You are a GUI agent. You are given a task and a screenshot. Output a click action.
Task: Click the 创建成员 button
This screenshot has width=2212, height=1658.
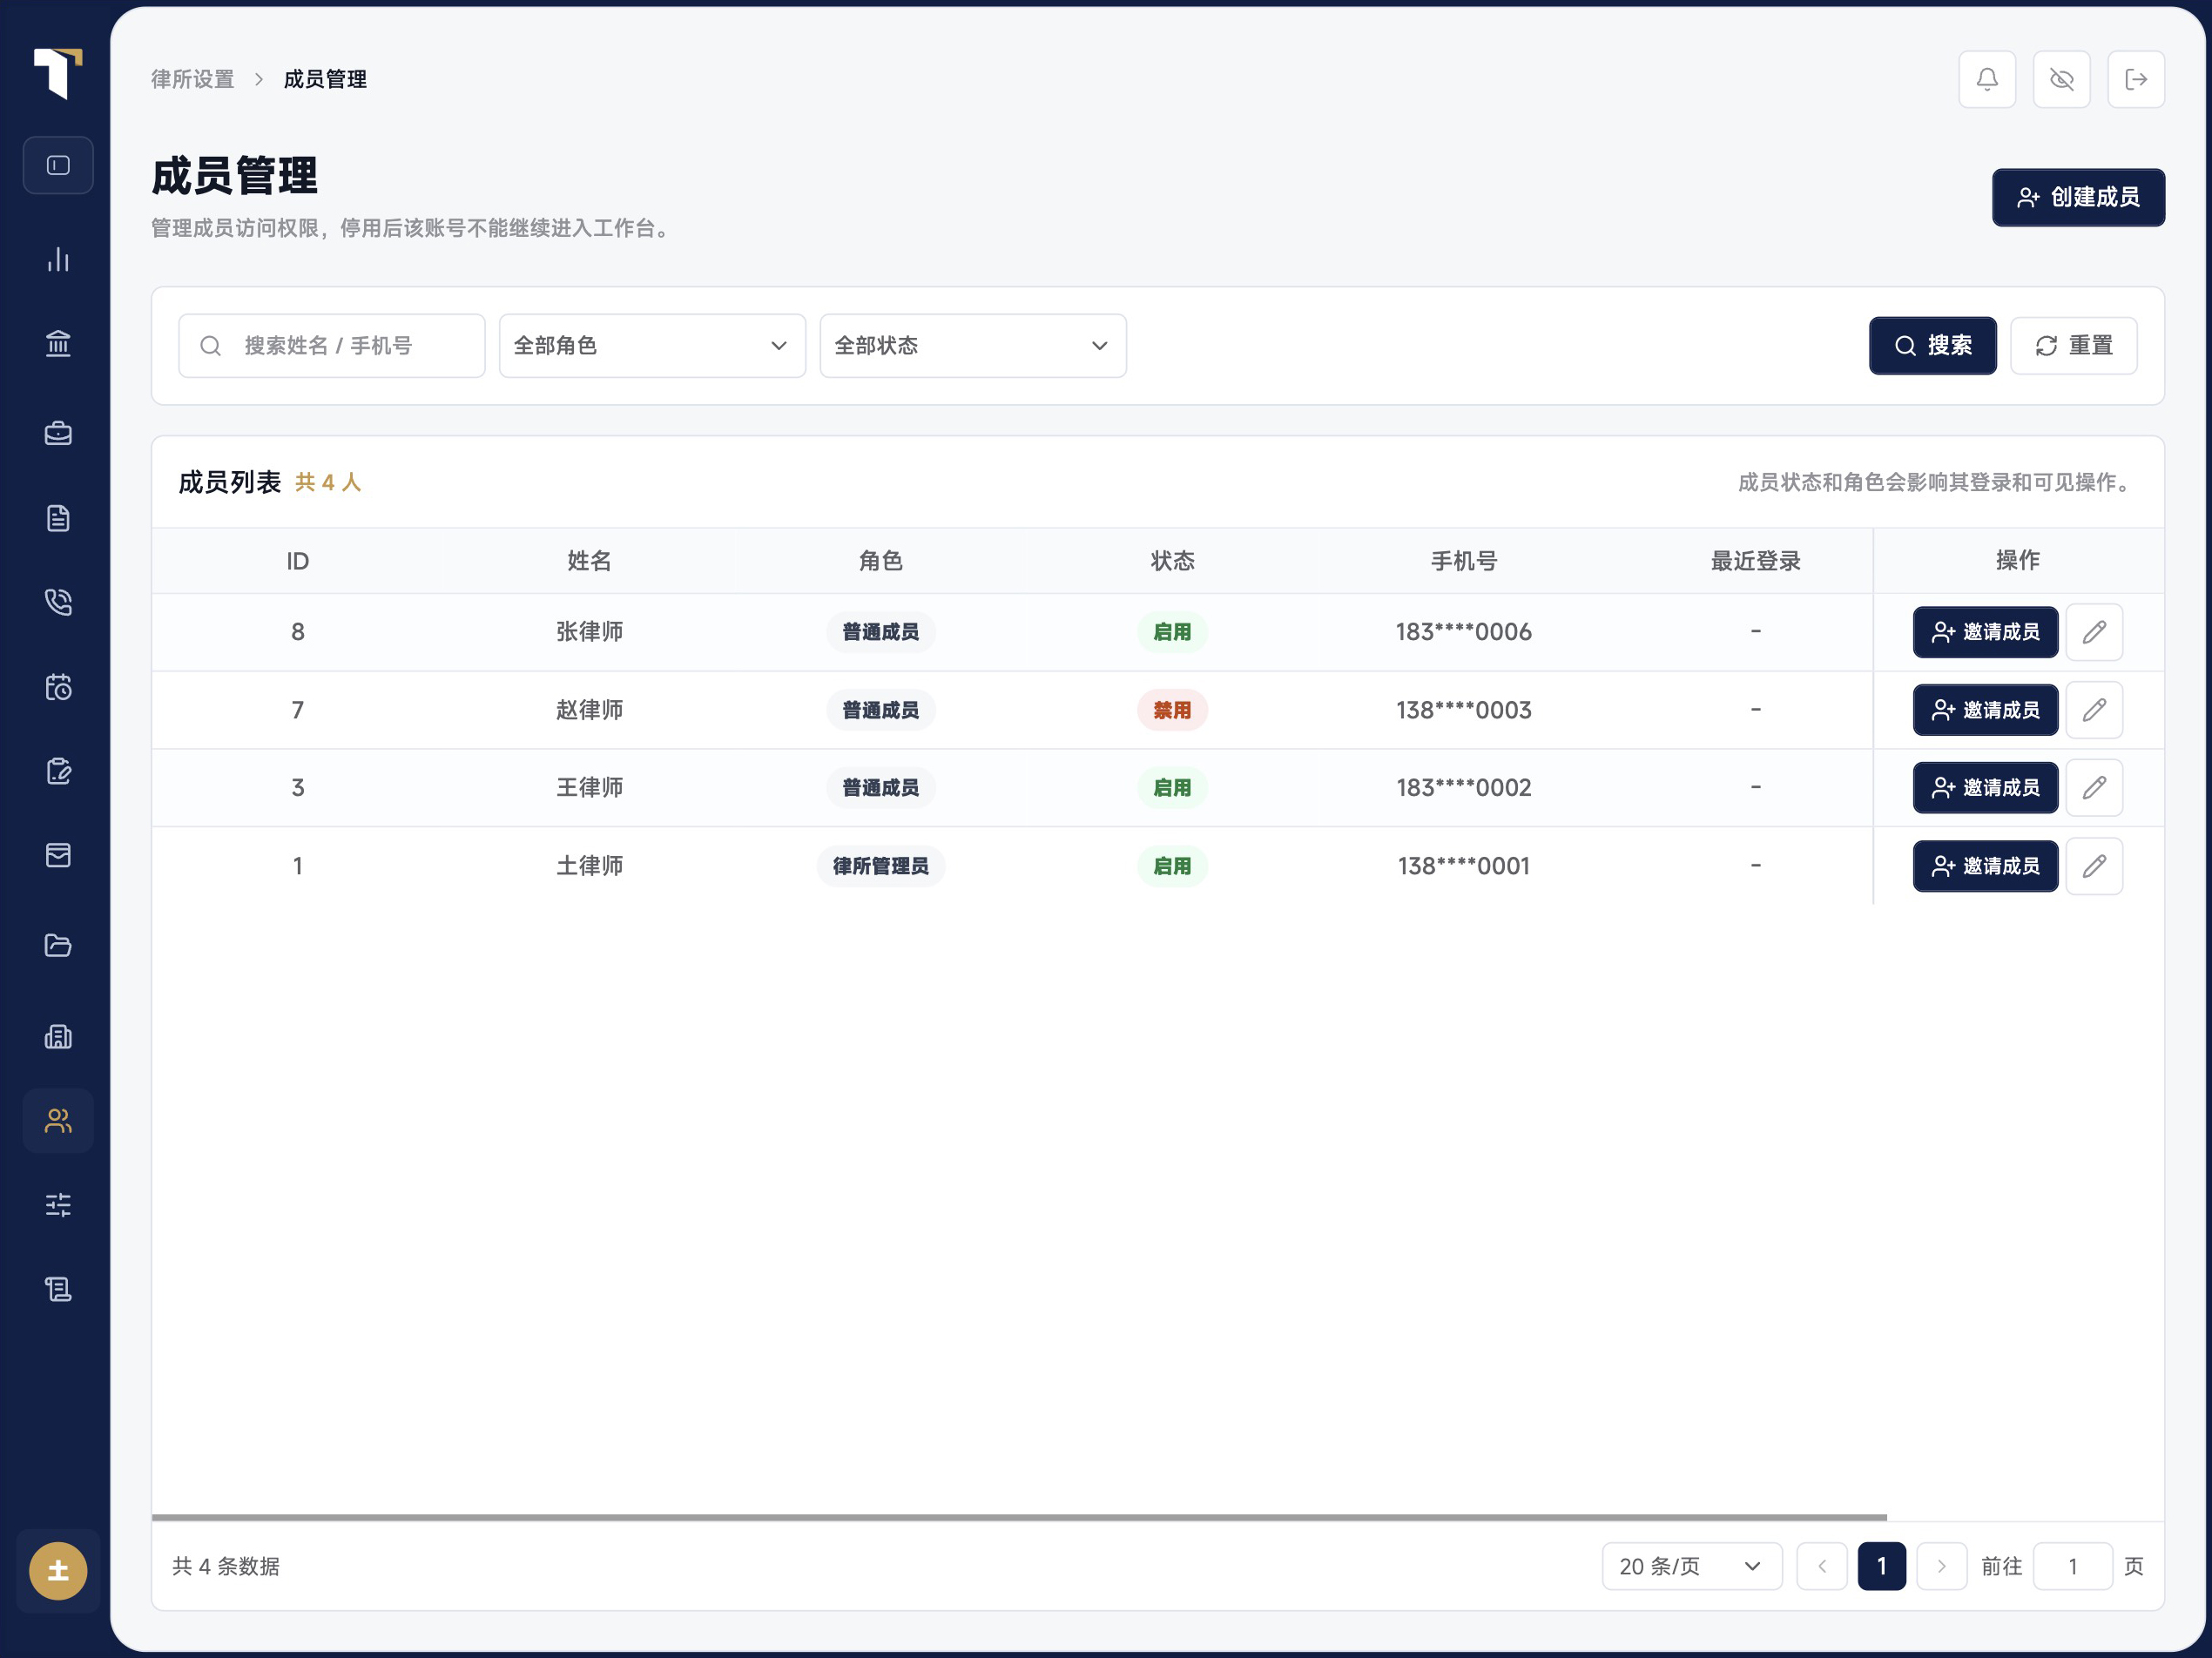pos(2078,198)
